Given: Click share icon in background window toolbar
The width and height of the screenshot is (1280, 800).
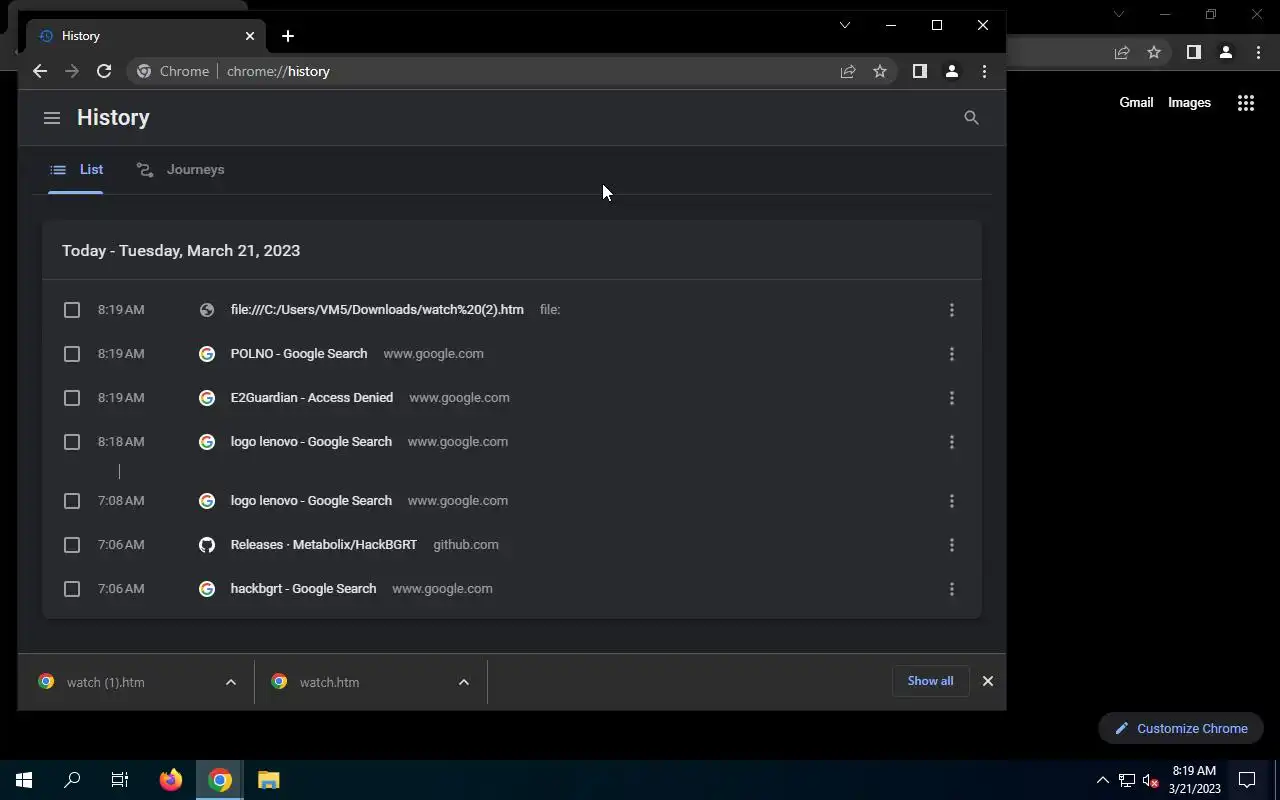Looking at the screenshot, I should [x=1122, y=53].
